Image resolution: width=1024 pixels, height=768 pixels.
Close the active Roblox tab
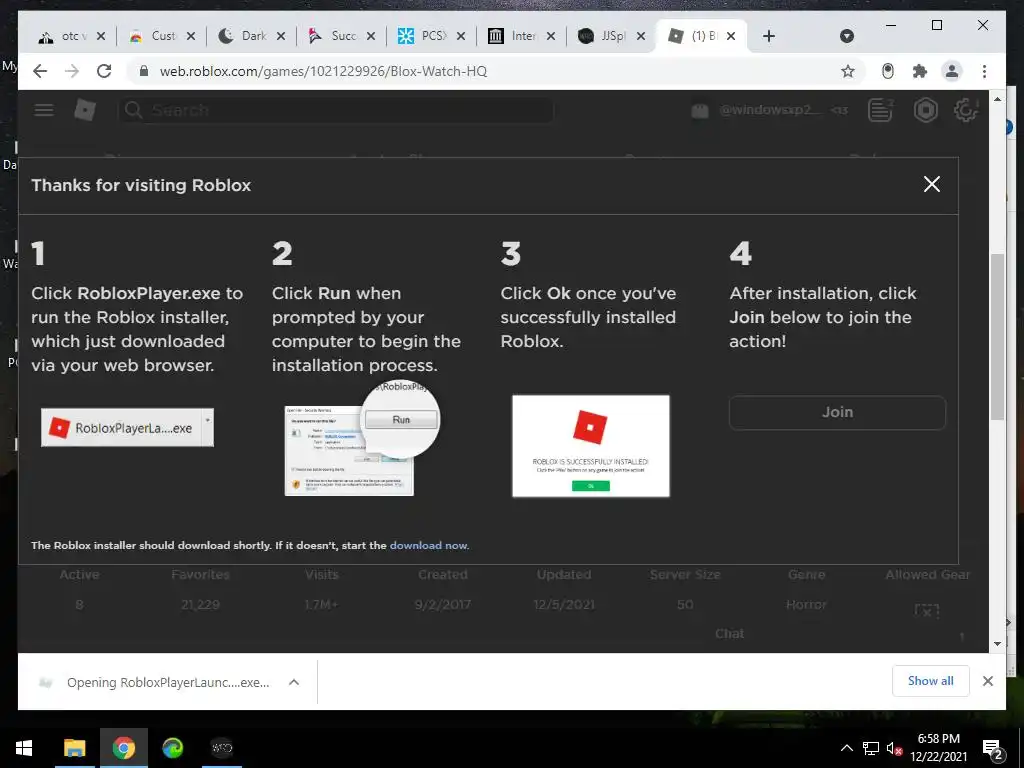(731, 37)
